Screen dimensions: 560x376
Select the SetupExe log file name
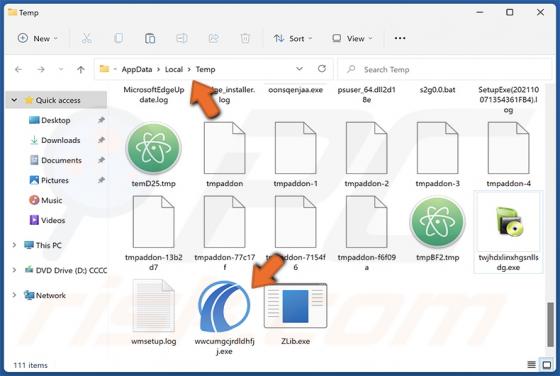tap(509, 100)
